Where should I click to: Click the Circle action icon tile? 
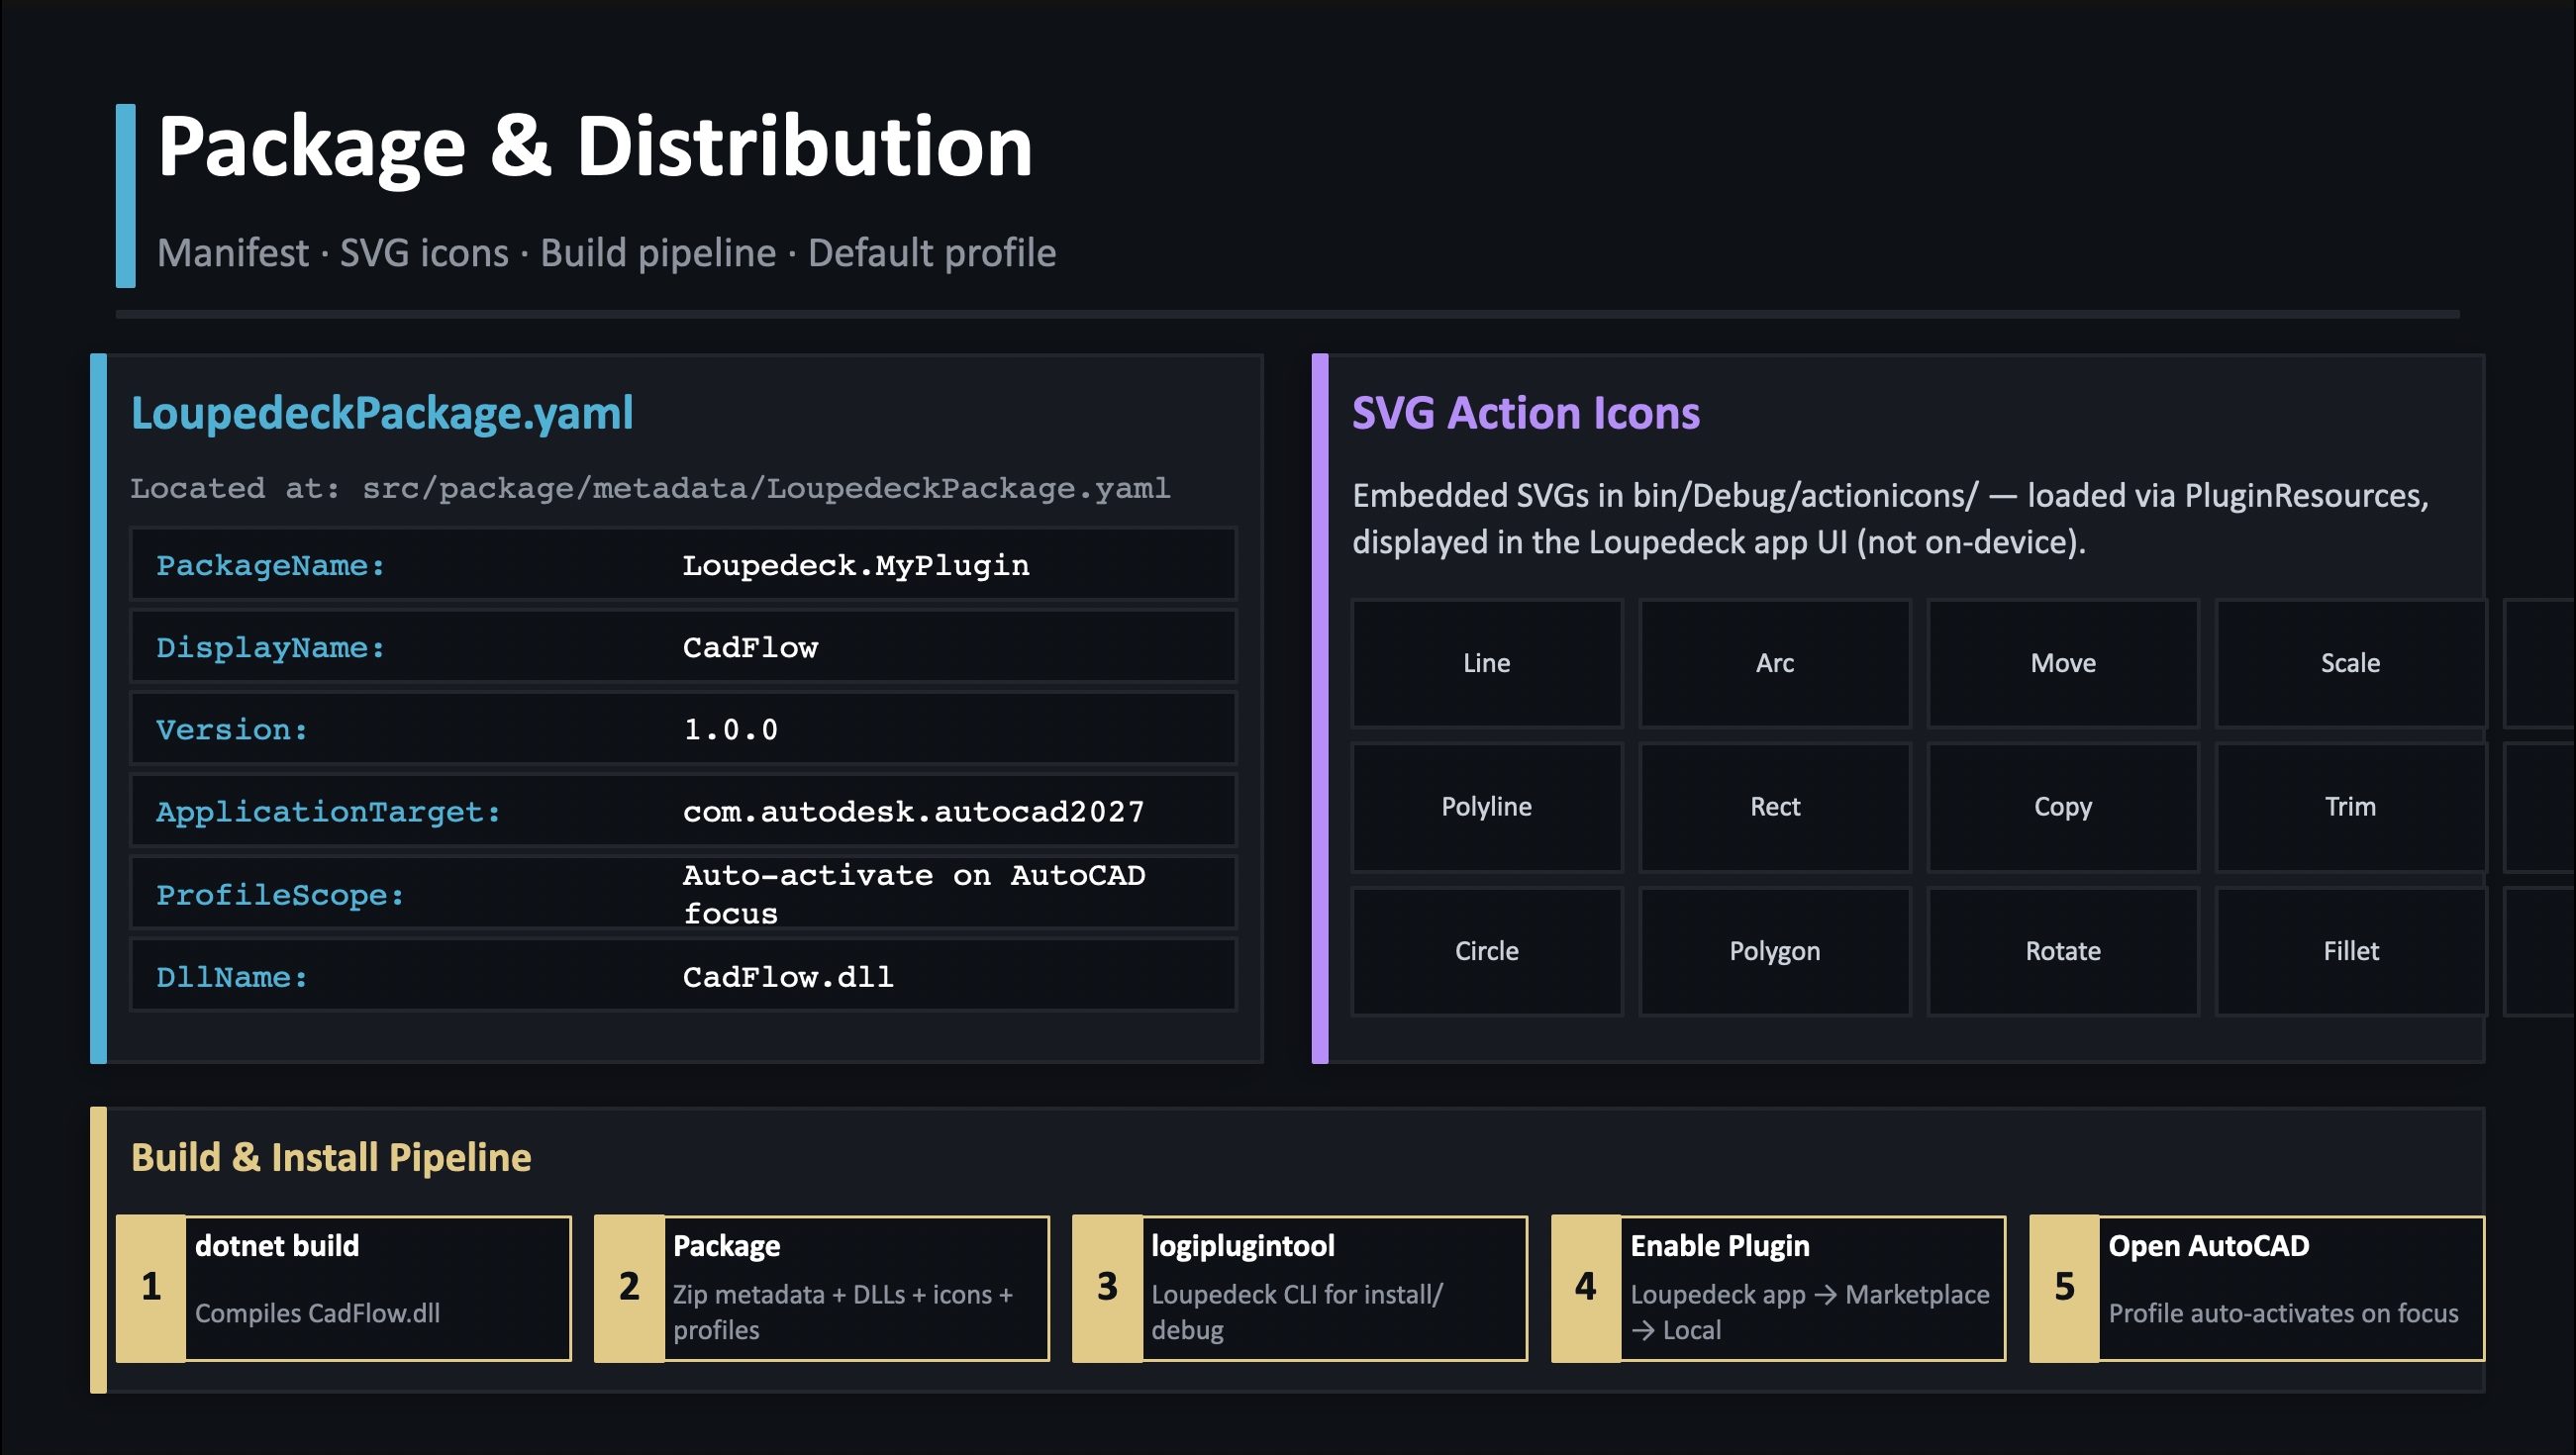pos(1486,951)
